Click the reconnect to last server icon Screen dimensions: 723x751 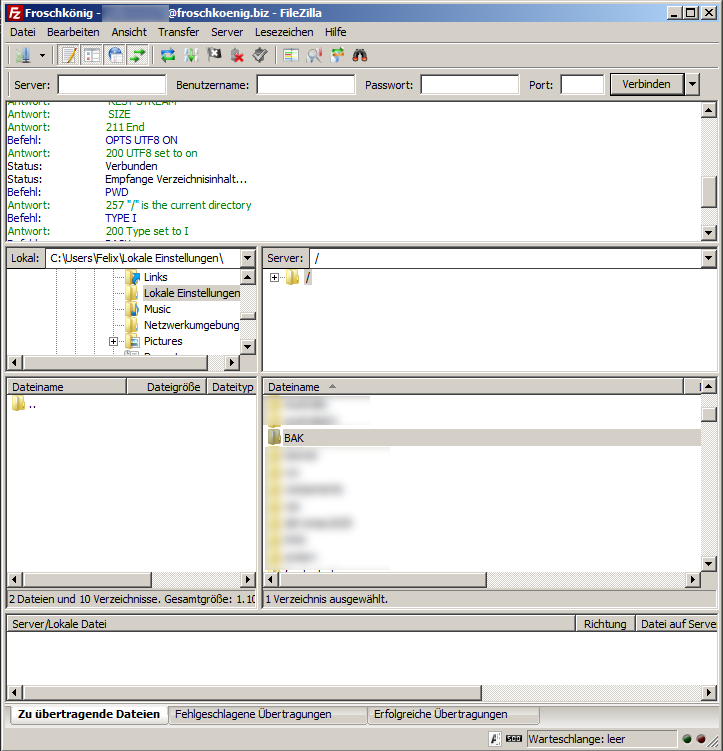tap(260, 55)
